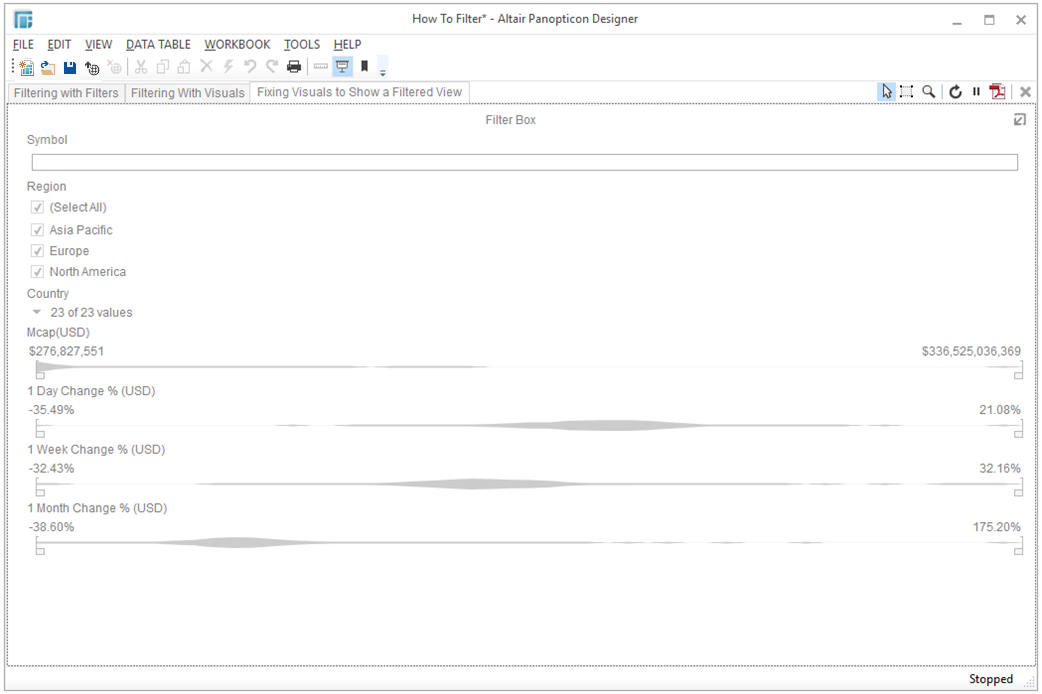Screen dimensions: 1042x694
Task: Open a workbook using the folder icon
Action: [48, 67]
